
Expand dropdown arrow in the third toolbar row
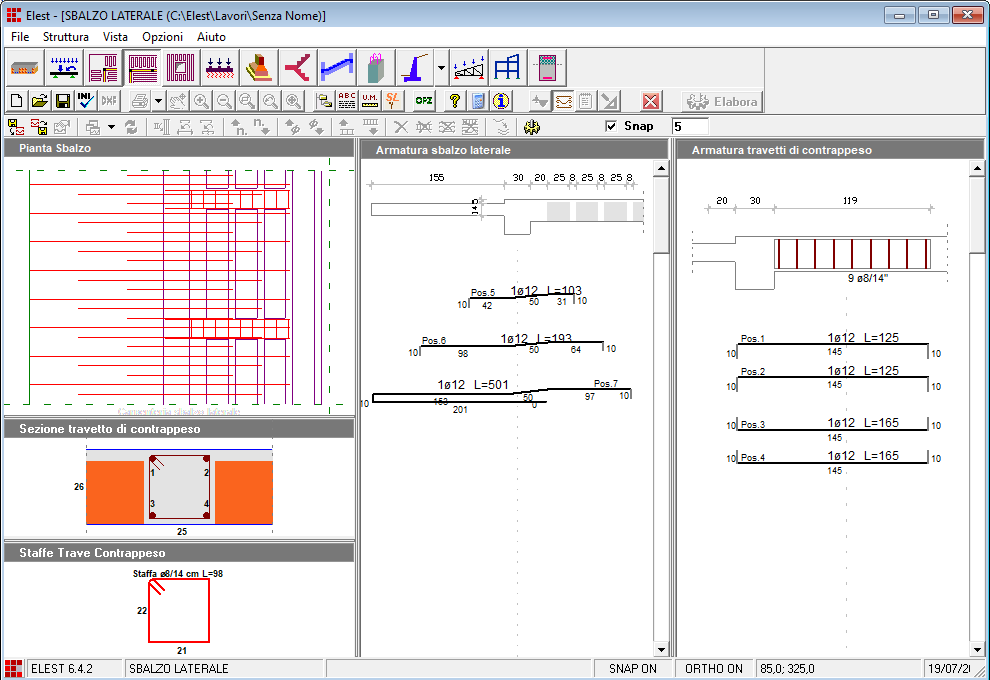click(x=110, y=128)
